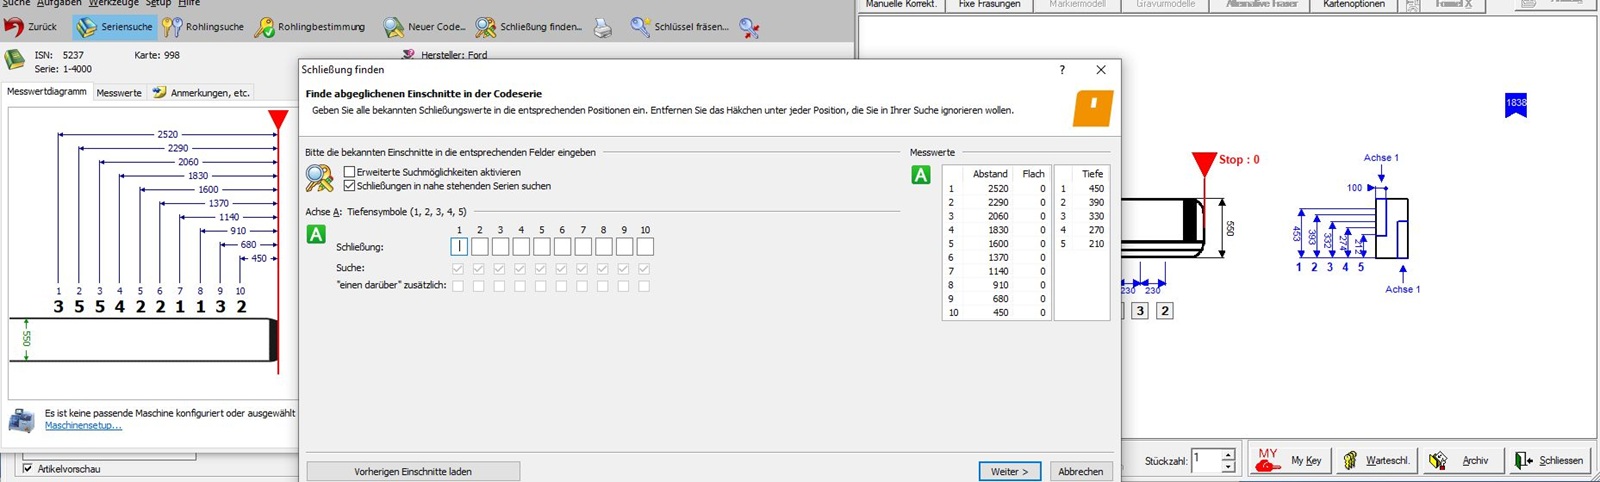The image size is (1600, 482).
Task: Toggle the Artikelvorschau checkbox
Action: pyautogui.click(x=28, y=468)
